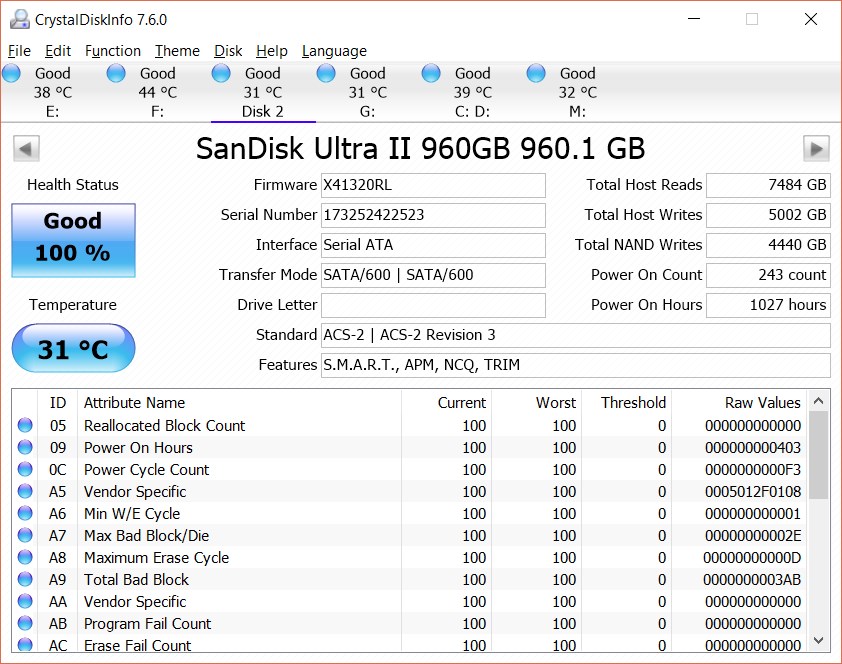Screen dimensions: 842x664
Task: Click the status orb for drive M:
Action: point(536,73)
